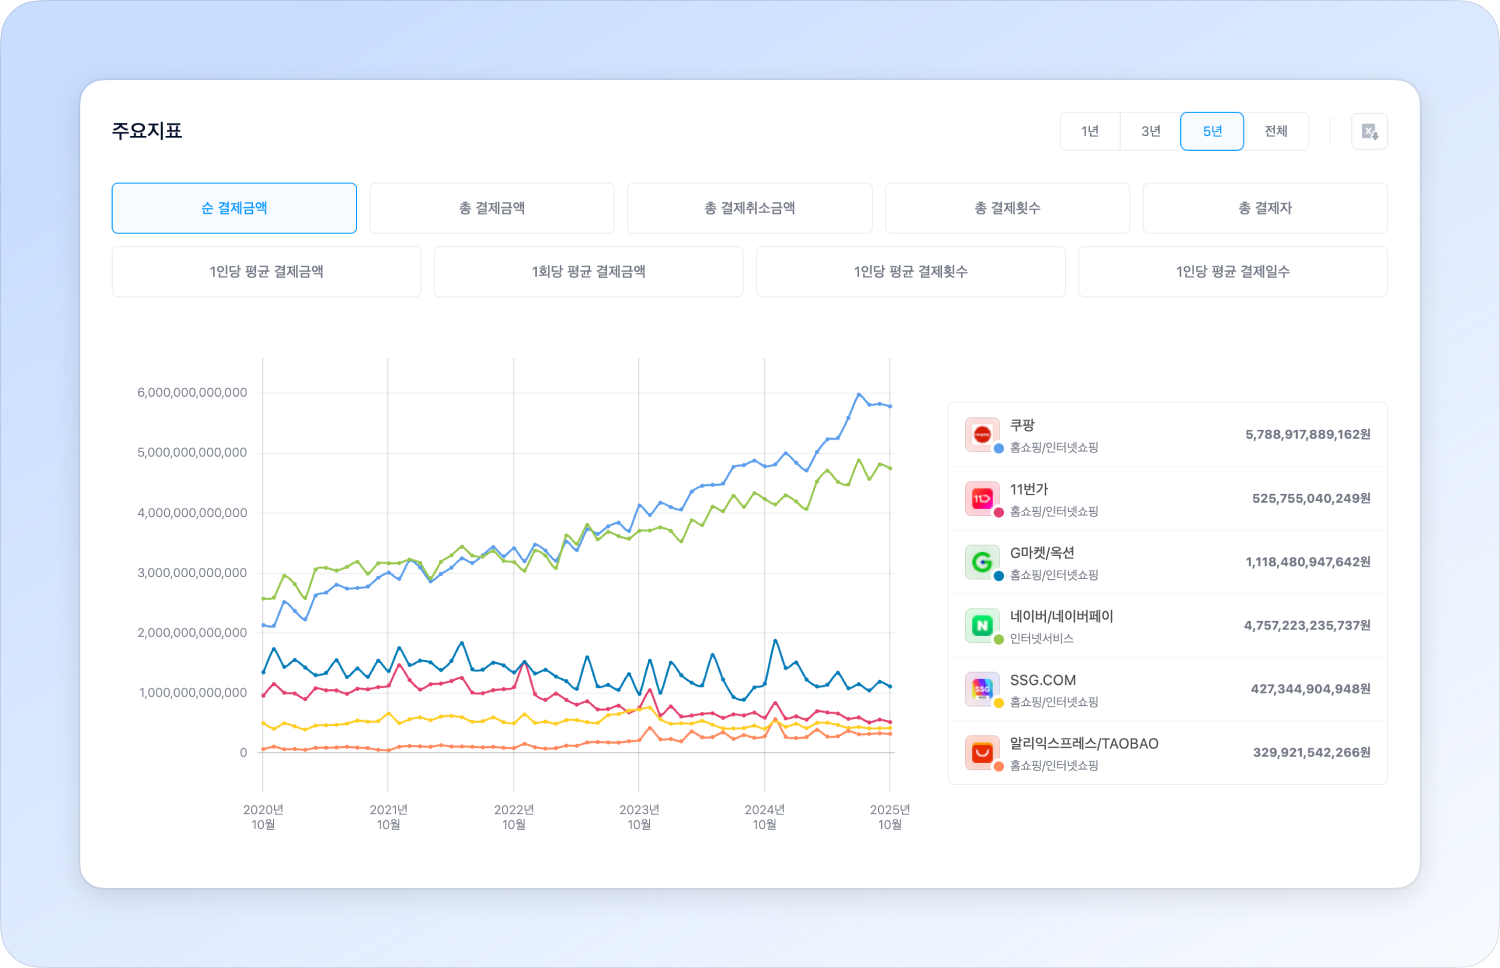Click the 홈쇼핑/인터넷쇼핑 category under SSG.COM
Screen dimensions: 1500x968
pos(1054,702)
